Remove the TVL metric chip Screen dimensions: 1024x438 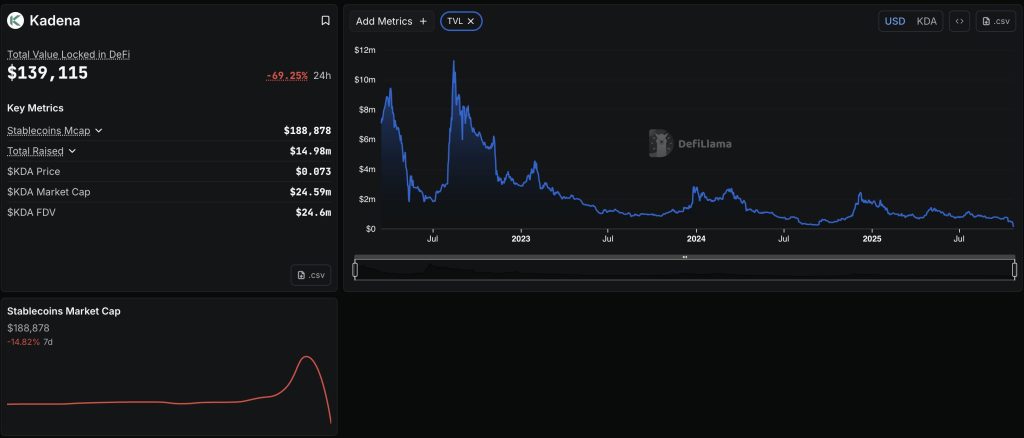471,22
